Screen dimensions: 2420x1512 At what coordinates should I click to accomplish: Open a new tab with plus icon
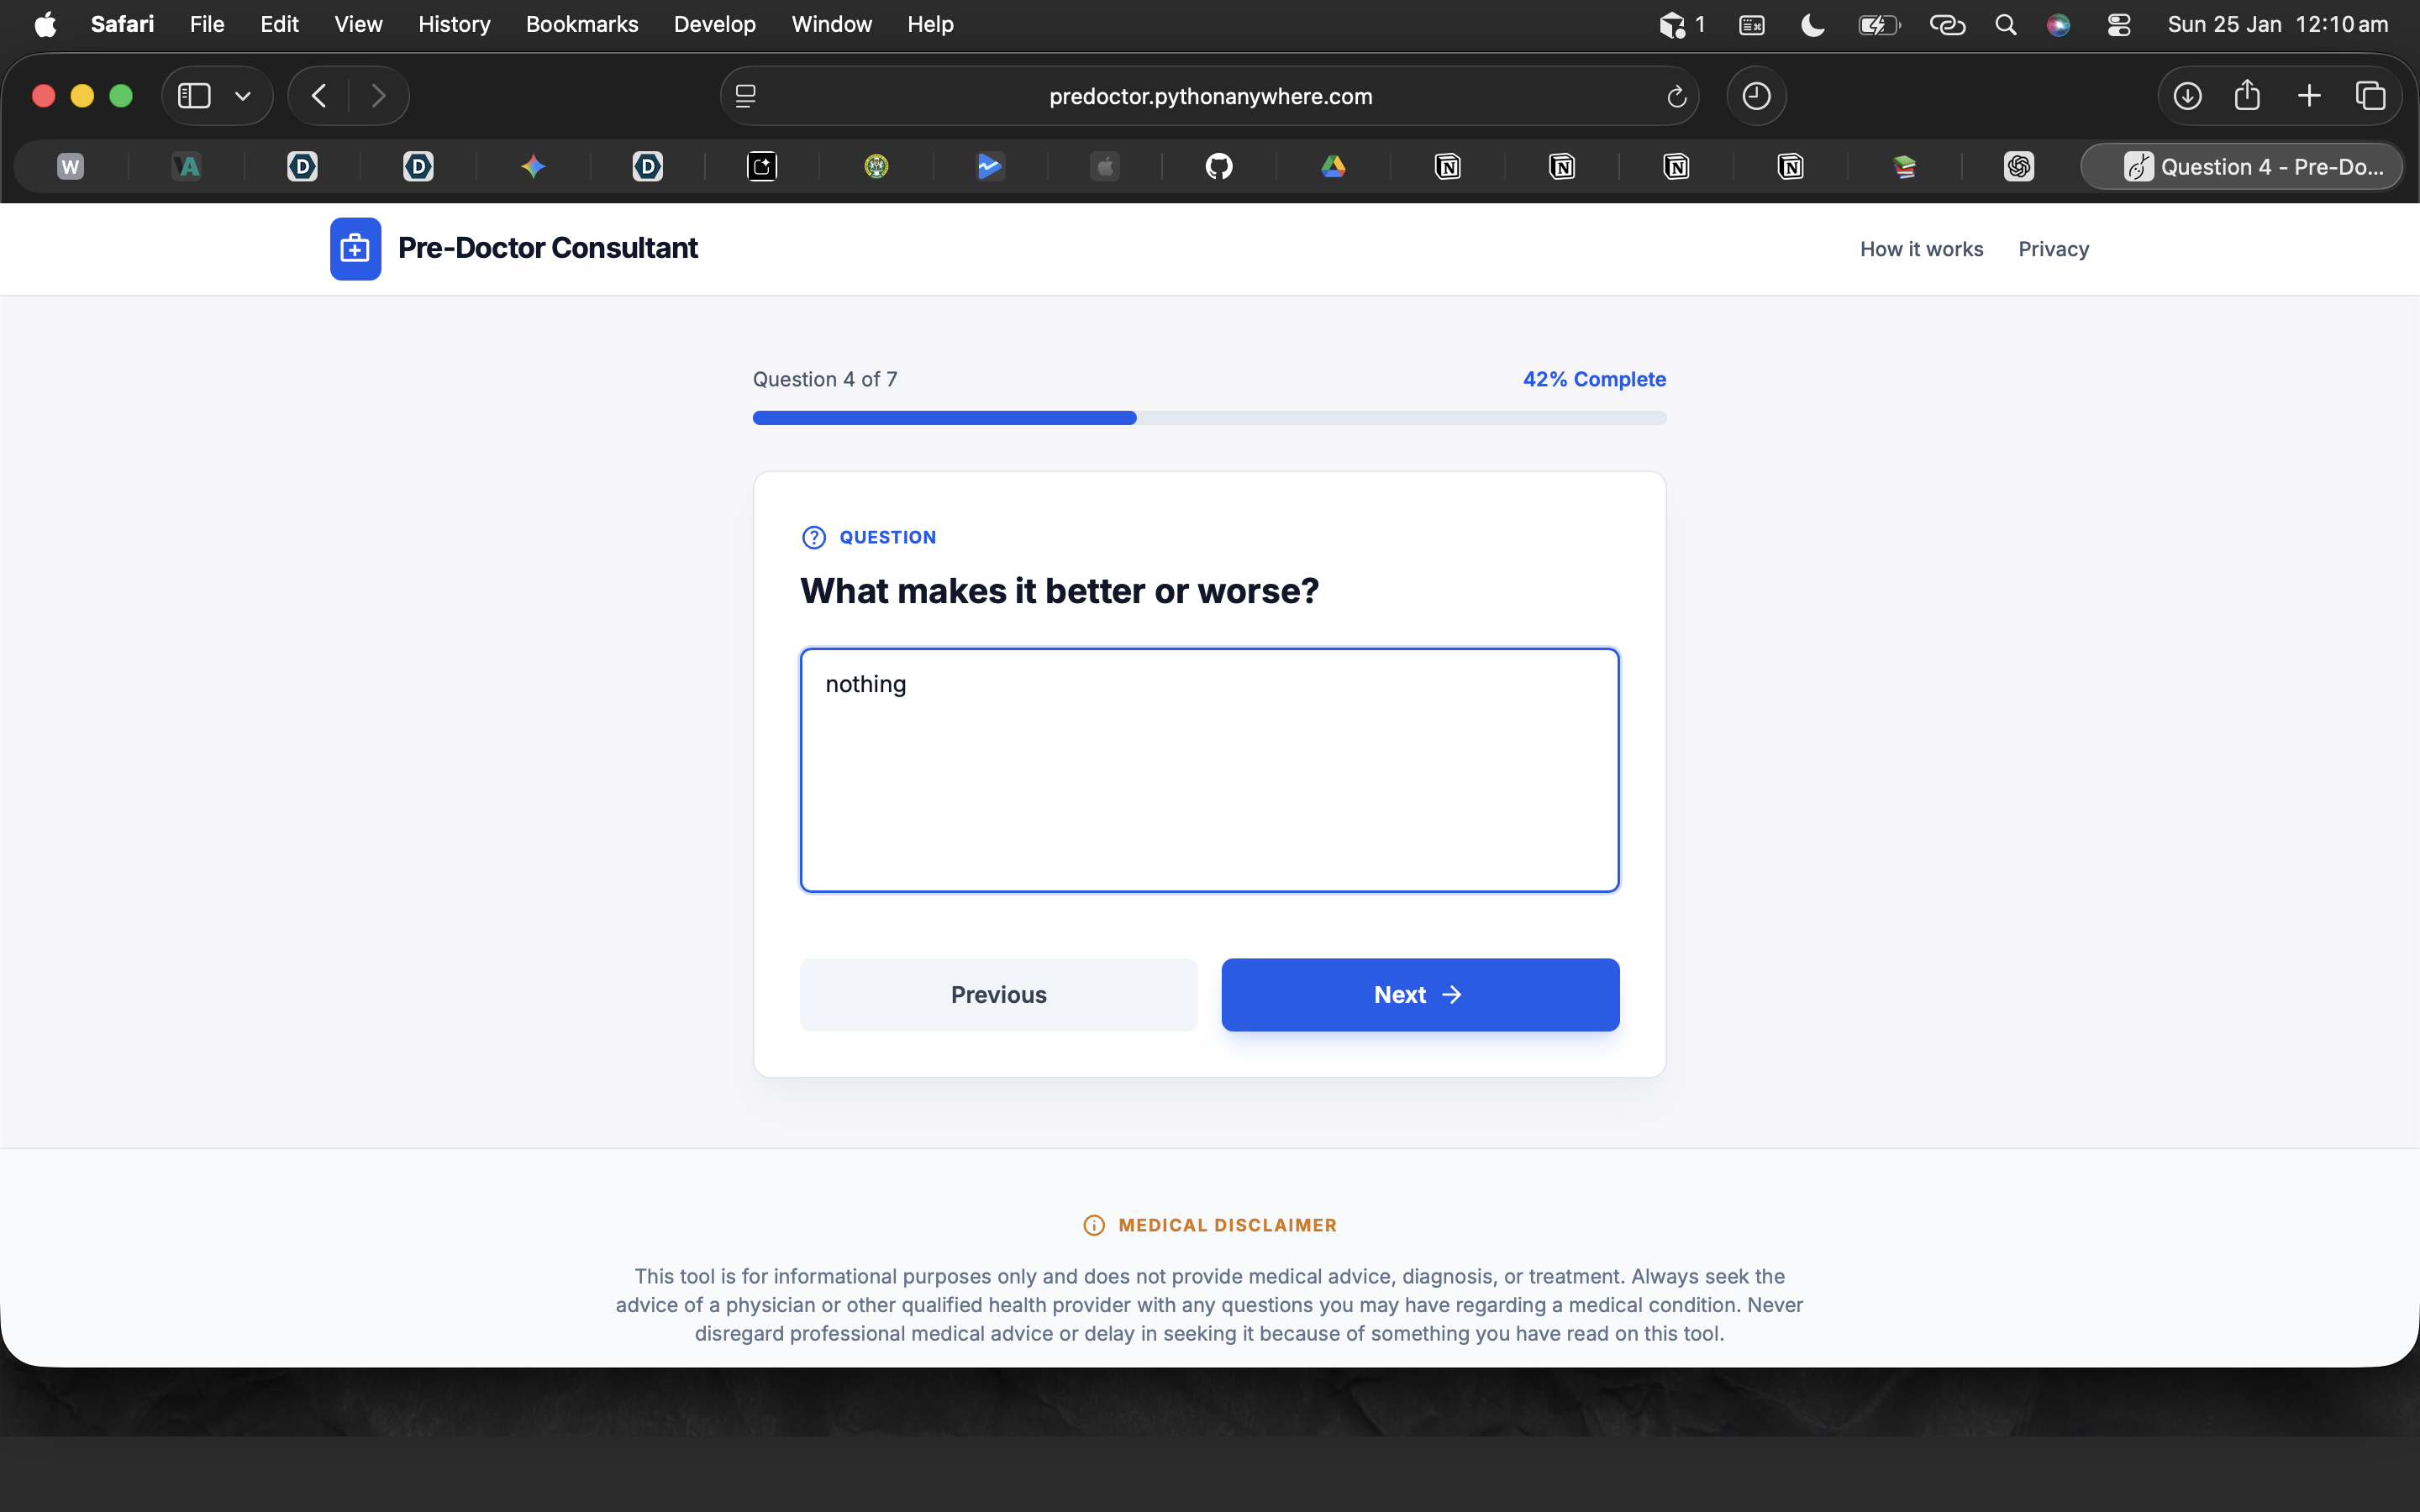tap(2309, 96)
